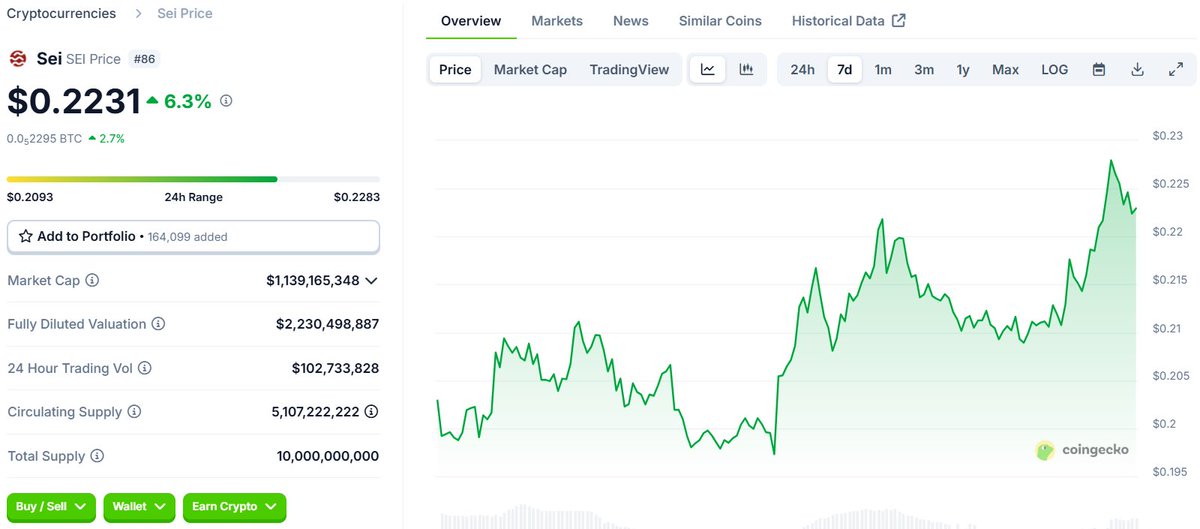Viewport: 1200px width, 529px height.
Task: Click the star icon in Add to Portfolio
Action: coord(26,236)
